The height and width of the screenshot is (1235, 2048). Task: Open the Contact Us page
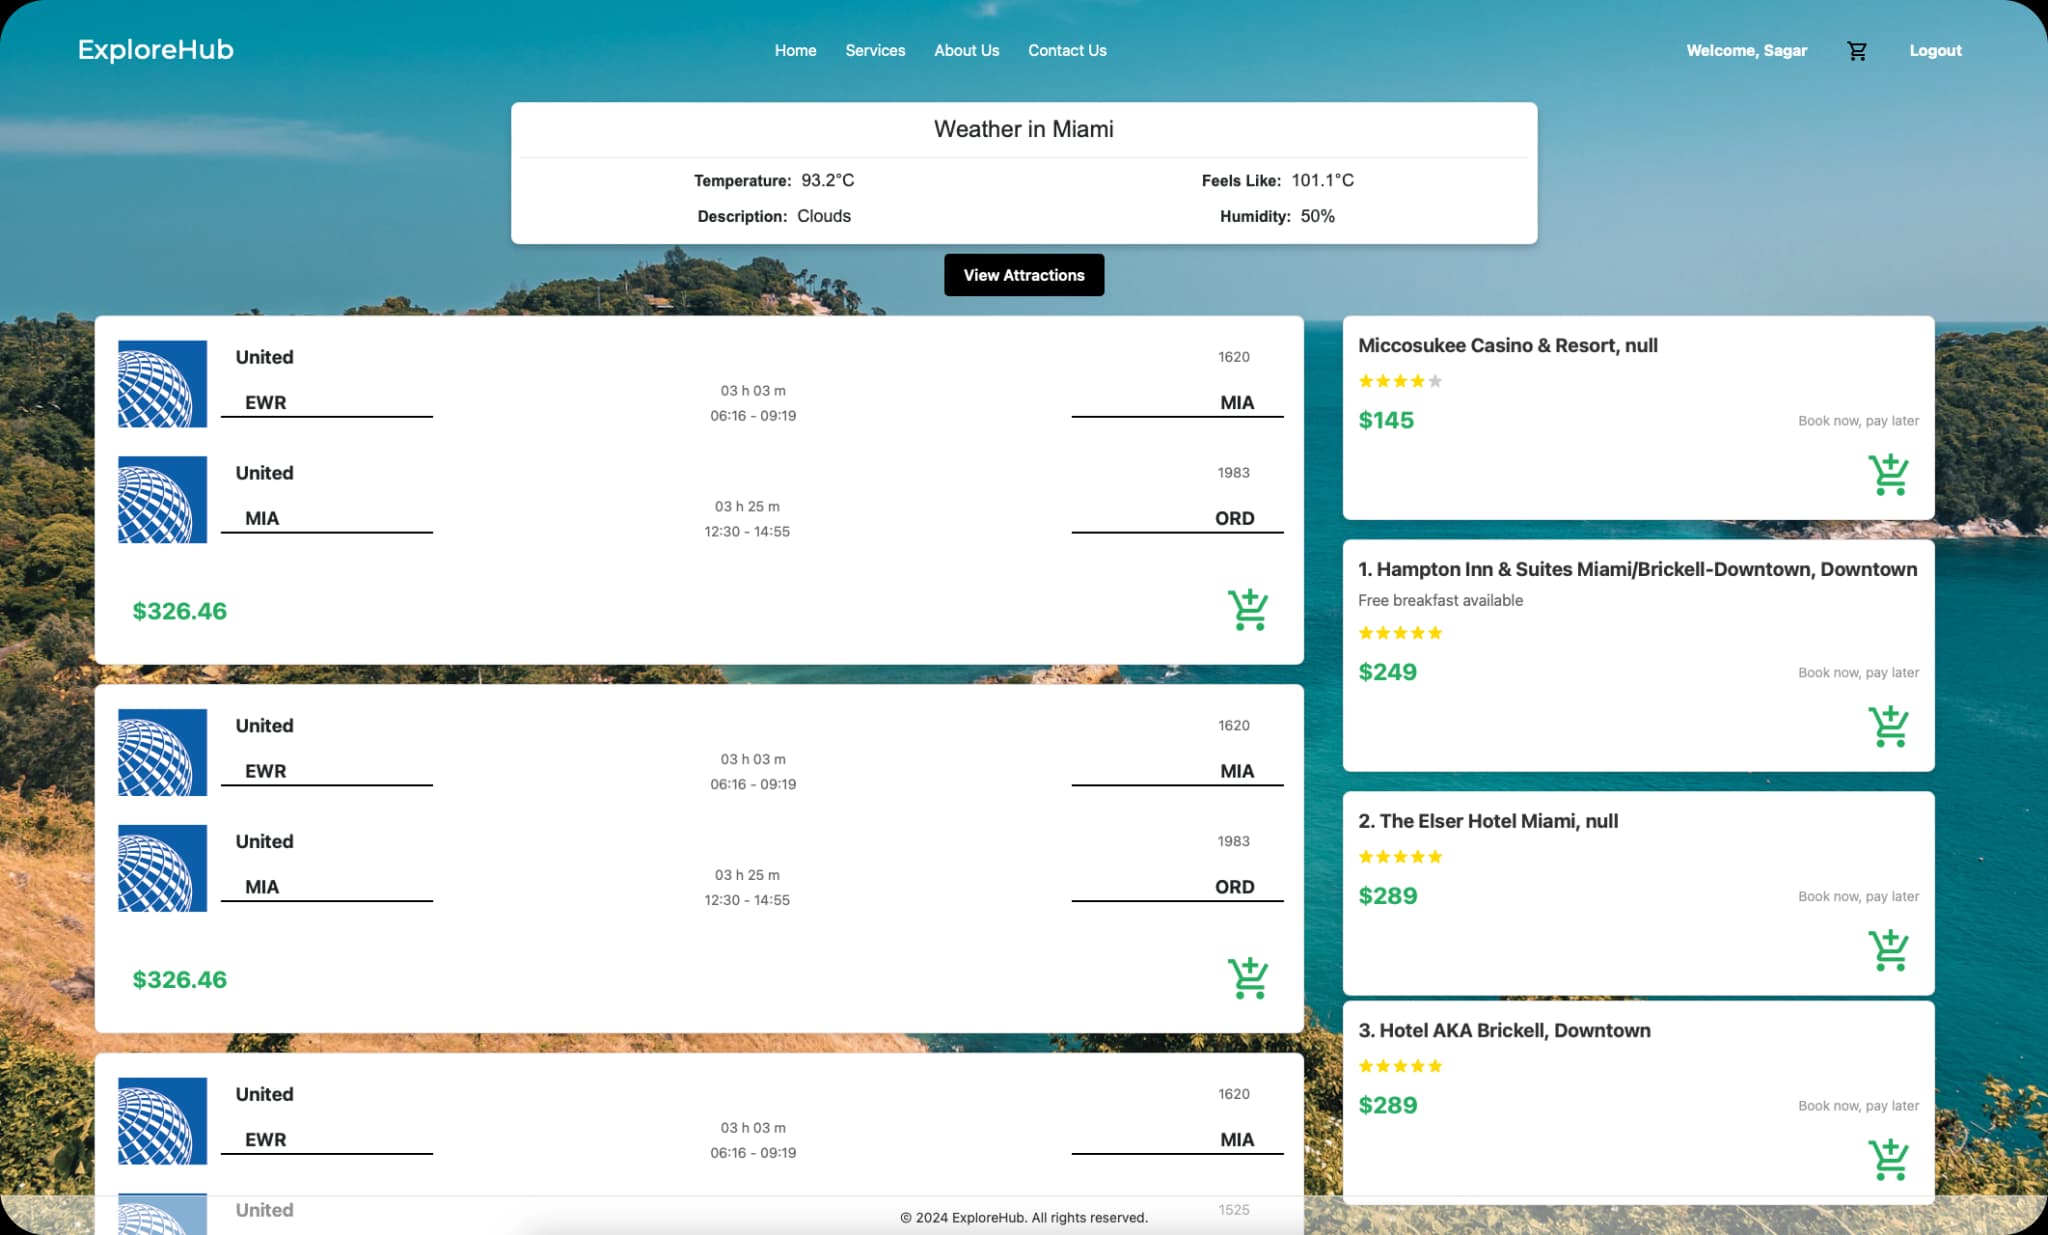click(x=1067, y=51)
